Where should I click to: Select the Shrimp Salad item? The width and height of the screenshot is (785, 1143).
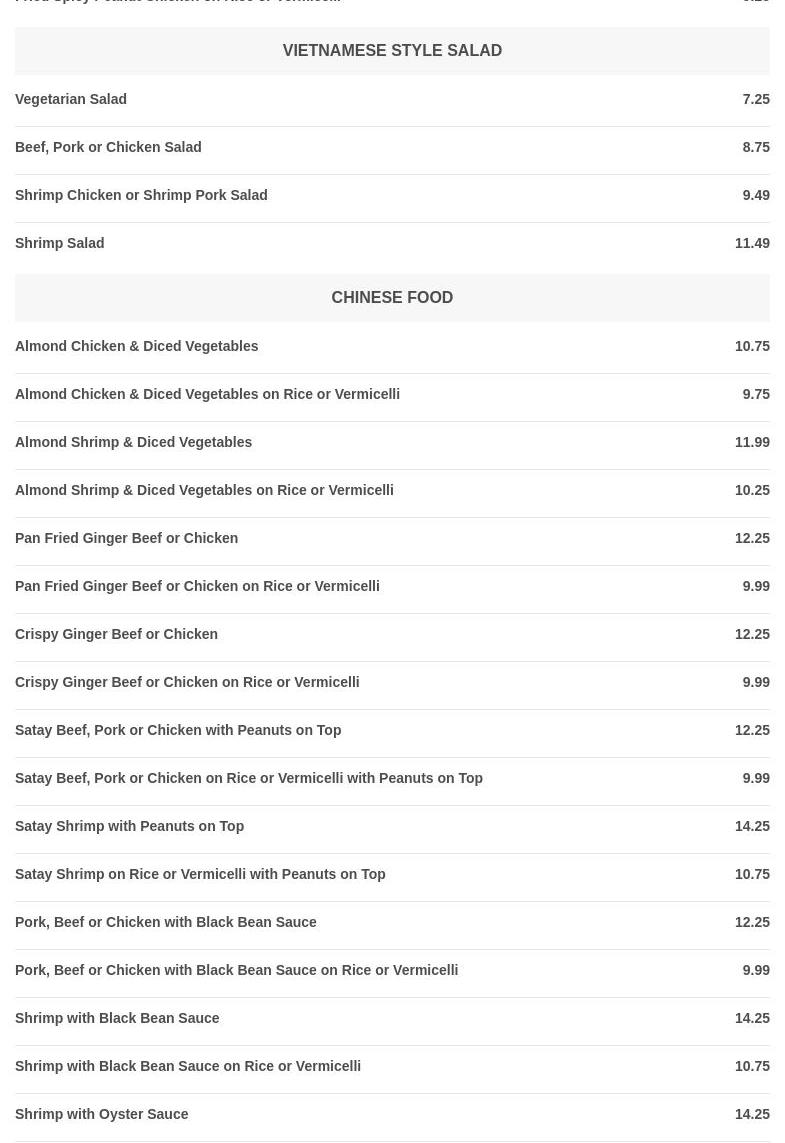tap(60, 243)
